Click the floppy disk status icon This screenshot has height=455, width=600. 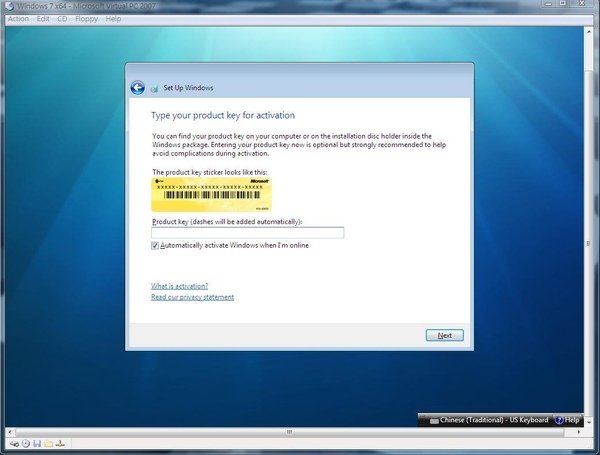point(37,444)
